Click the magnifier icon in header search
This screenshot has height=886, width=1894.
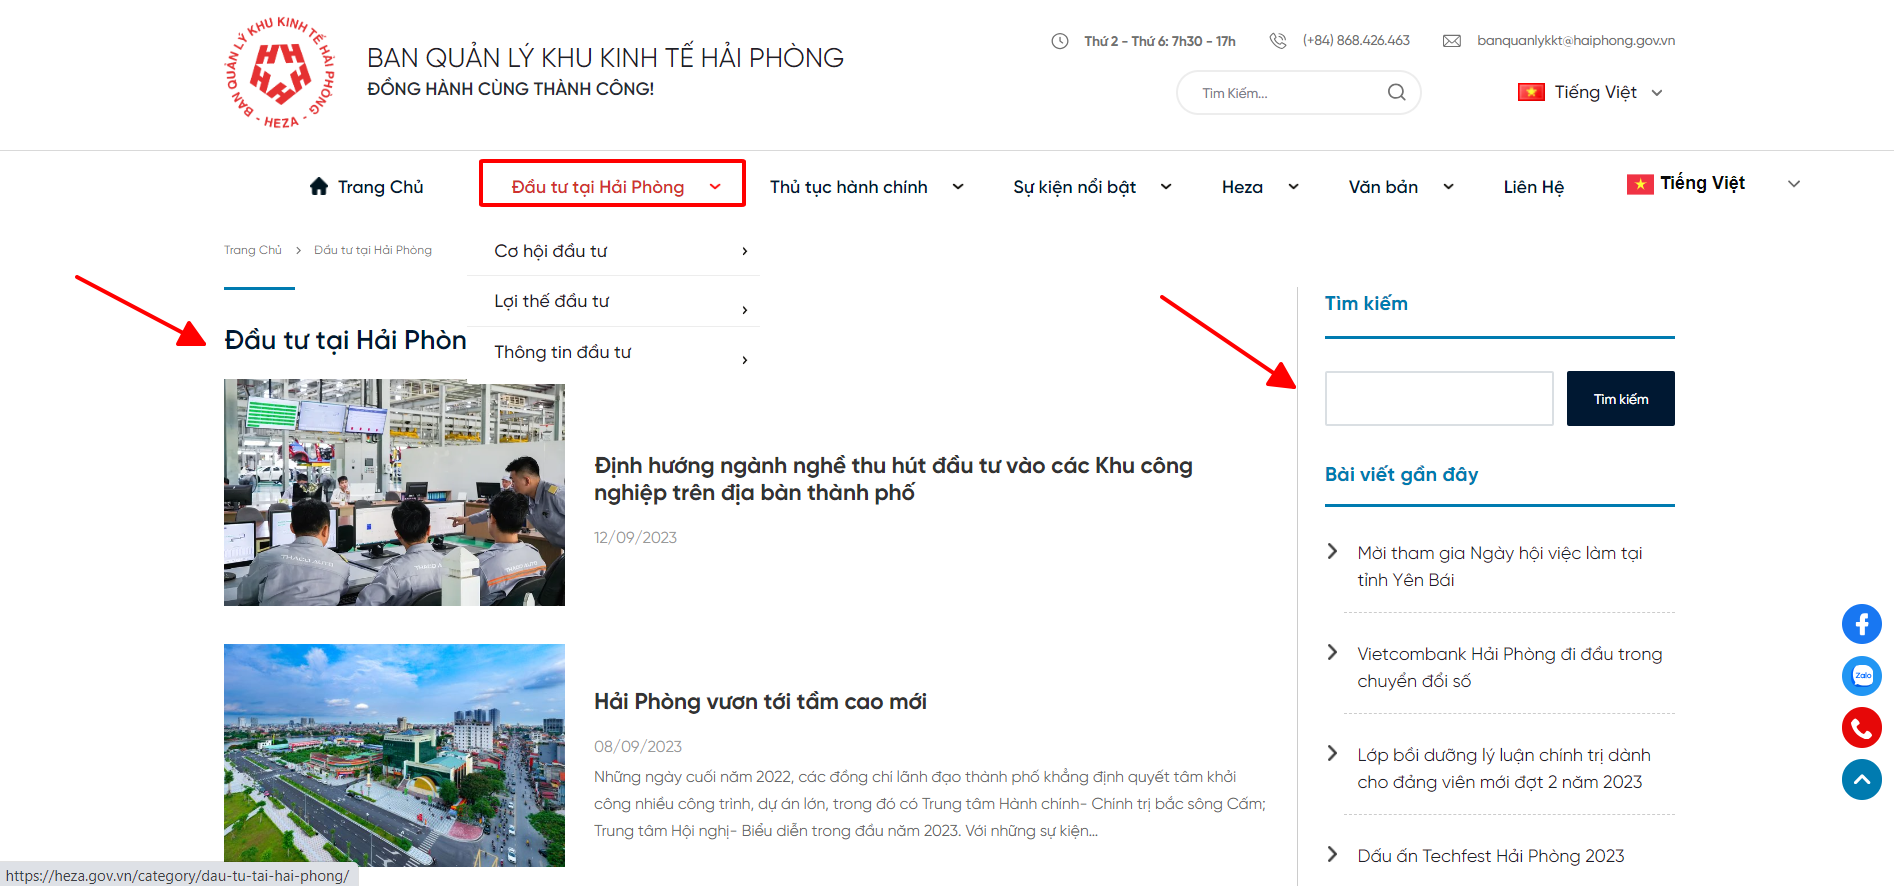click(x=1396, y=93)
